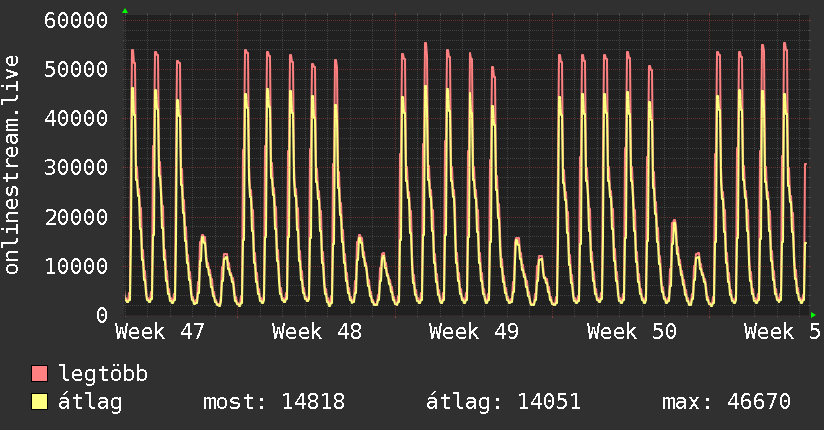Image resolution: width=824 pixels, height=430 pixels.
Task: Select the átlag: 14051 statistic
Action: (503, 402)
